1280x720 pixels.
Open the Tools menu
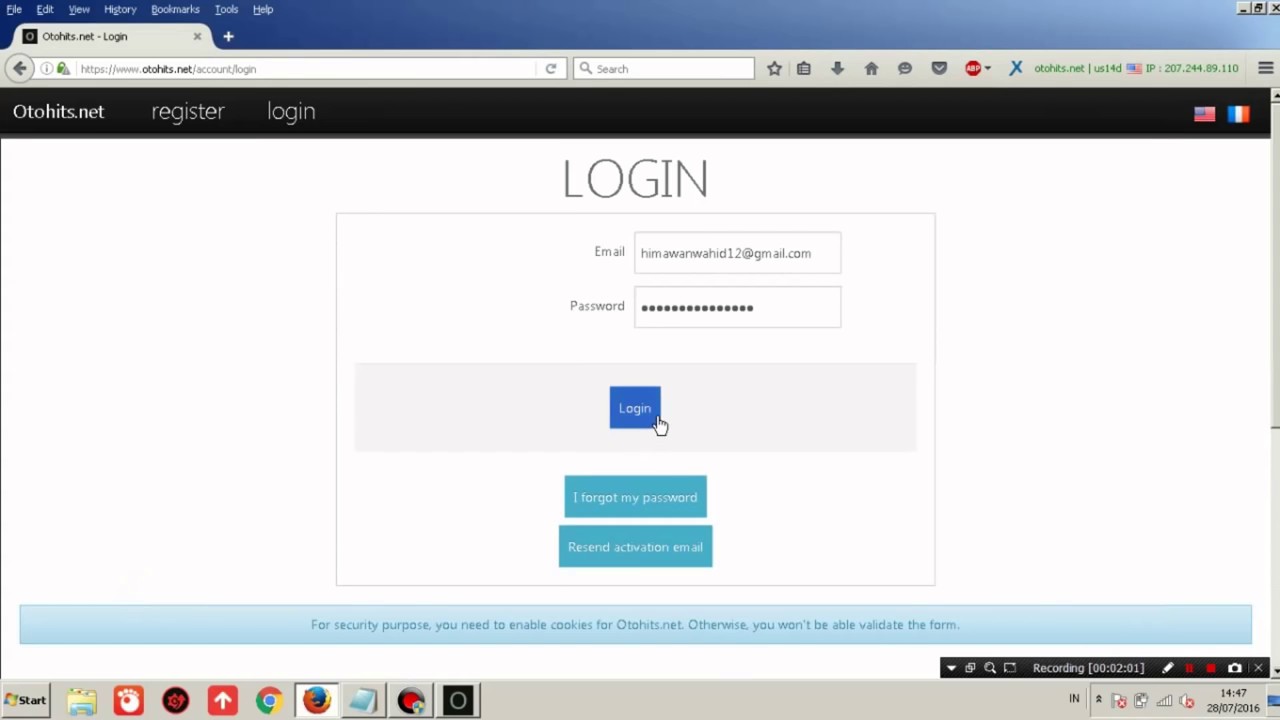pos(226,9)
